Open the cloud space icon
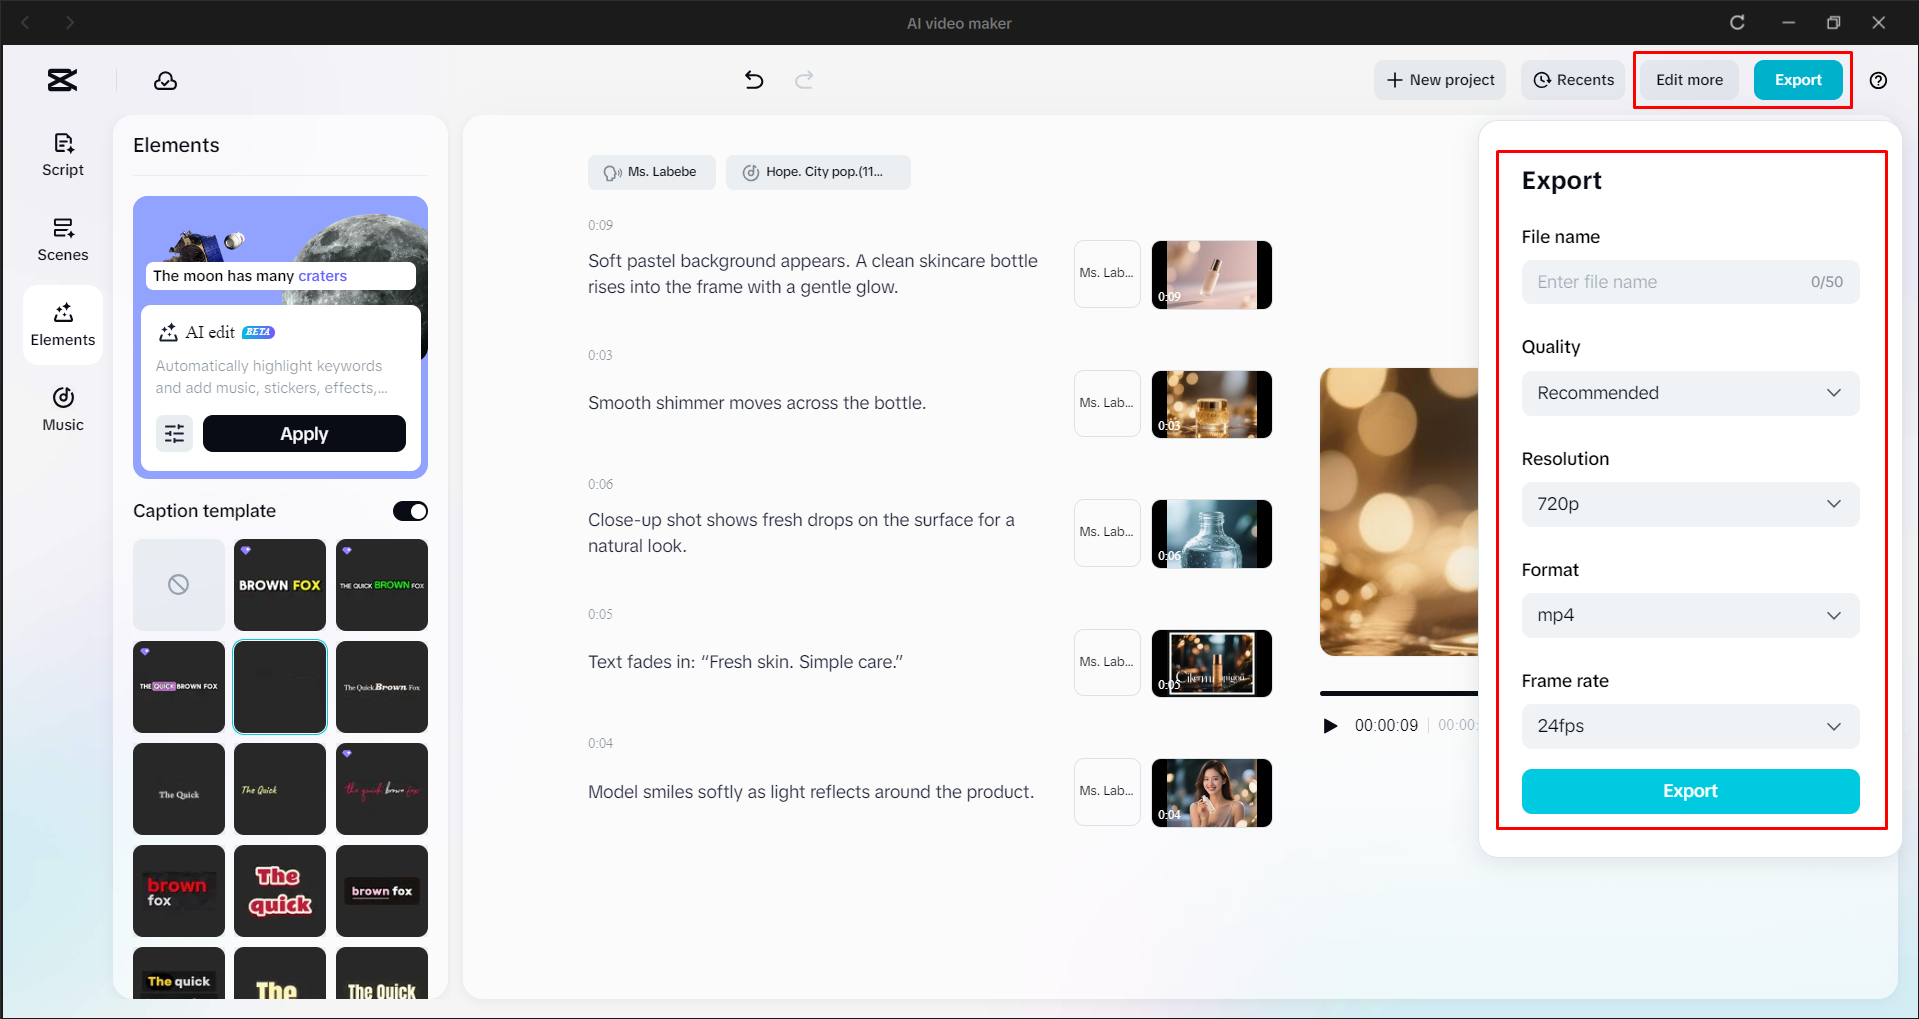Viewport: 1919px width, 1019px height. (x=165, y=80)
